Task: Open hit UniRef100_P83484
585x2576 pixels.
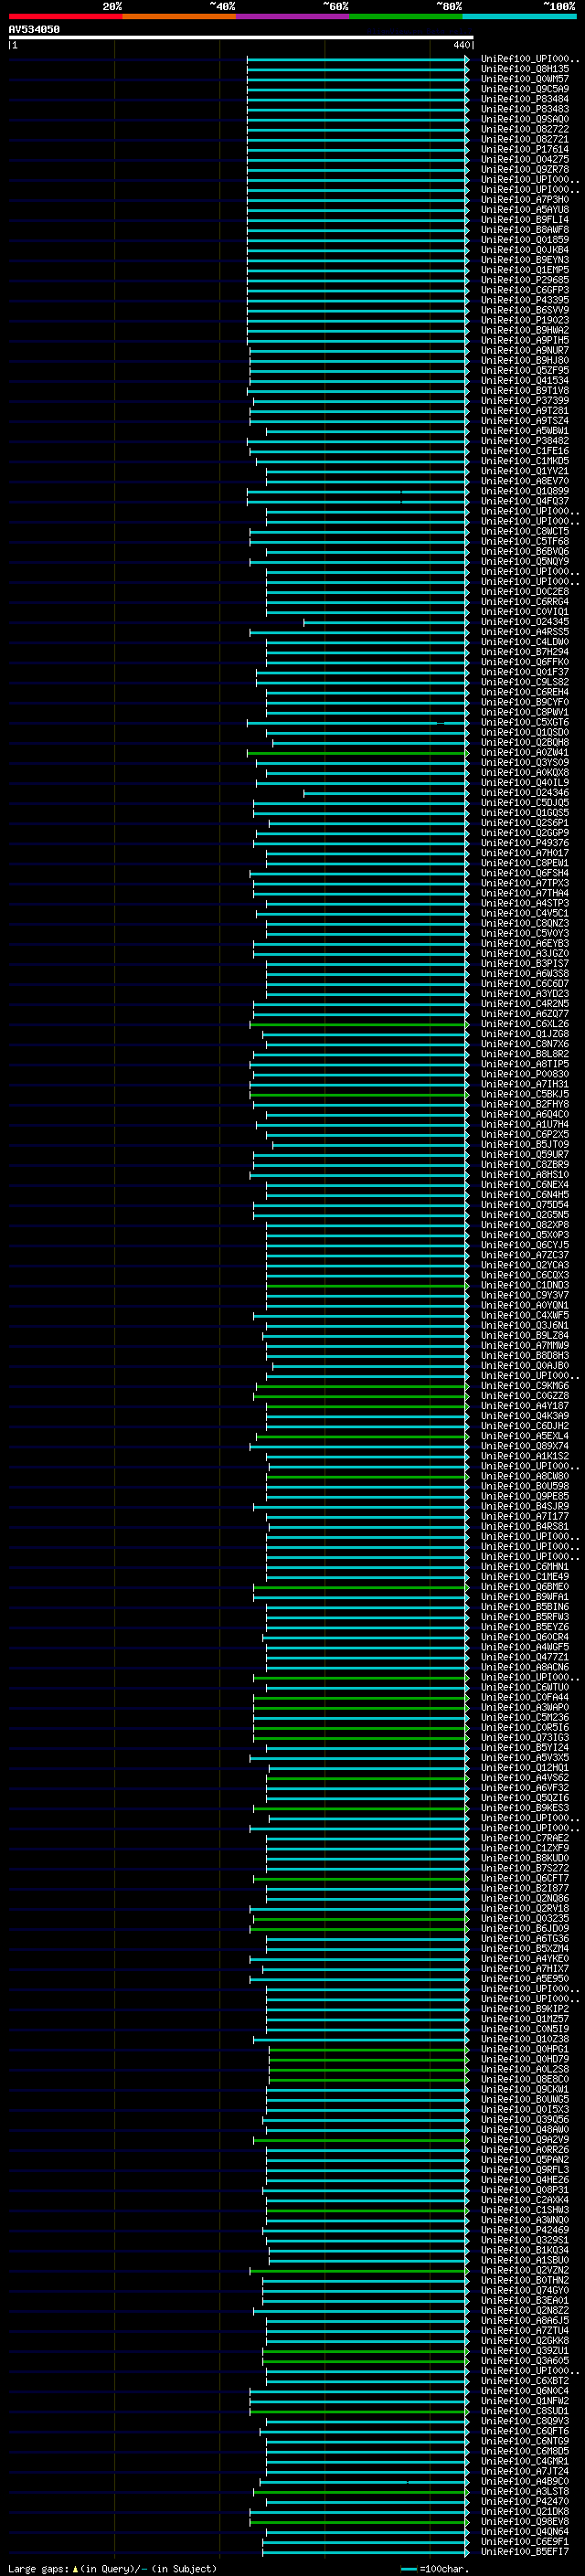Action: pyautogui.click(x=524, y=99)
